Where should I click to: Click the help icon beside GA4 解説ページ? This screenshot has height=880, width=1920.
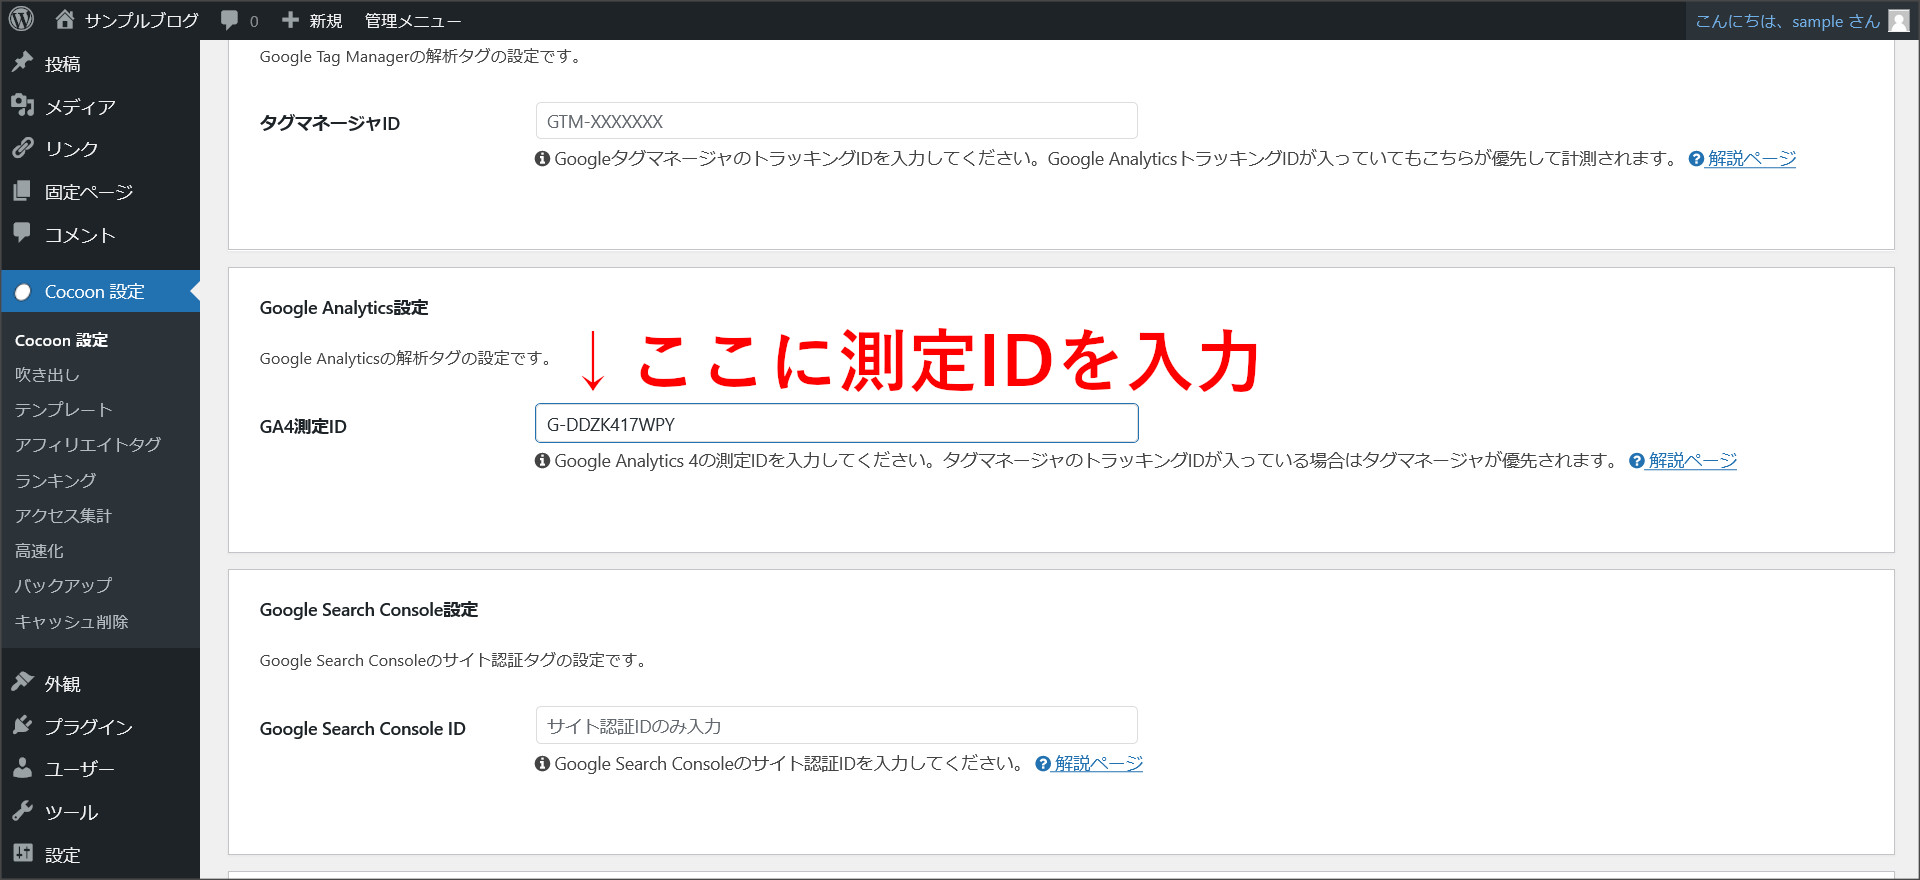[1637, 461]
